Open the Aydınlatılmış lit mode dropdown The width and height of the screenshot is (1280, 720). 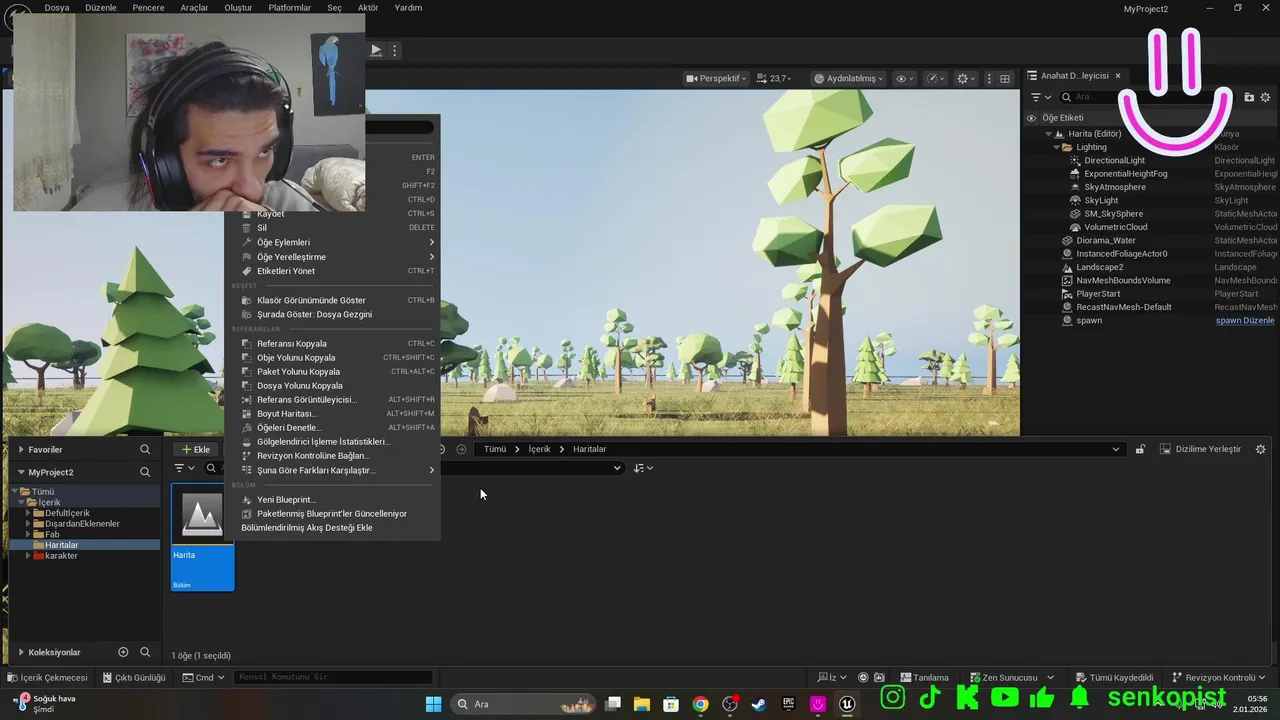848,78
